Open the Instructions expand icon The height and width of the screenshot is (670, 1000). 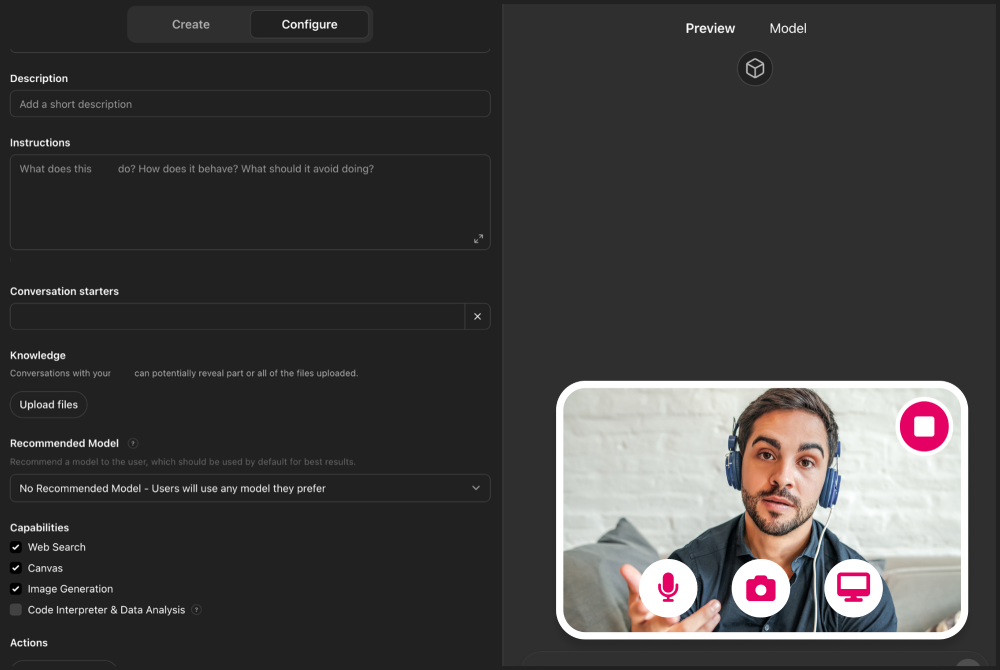(x=478, y=239)
